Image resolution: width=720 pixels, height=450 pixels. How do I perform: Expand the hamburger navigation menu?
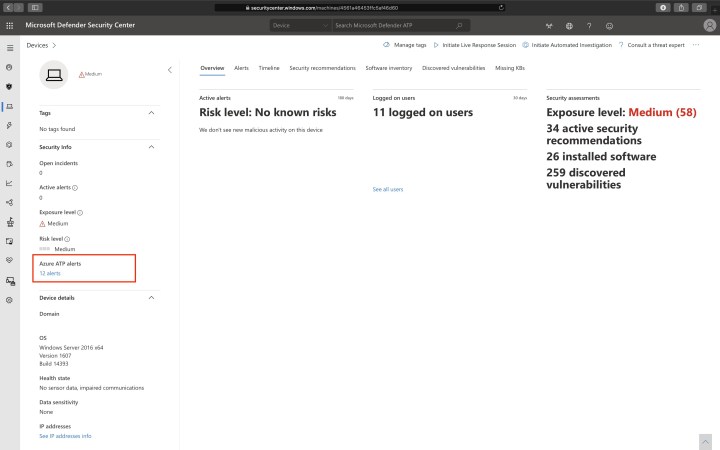point(10,47)
